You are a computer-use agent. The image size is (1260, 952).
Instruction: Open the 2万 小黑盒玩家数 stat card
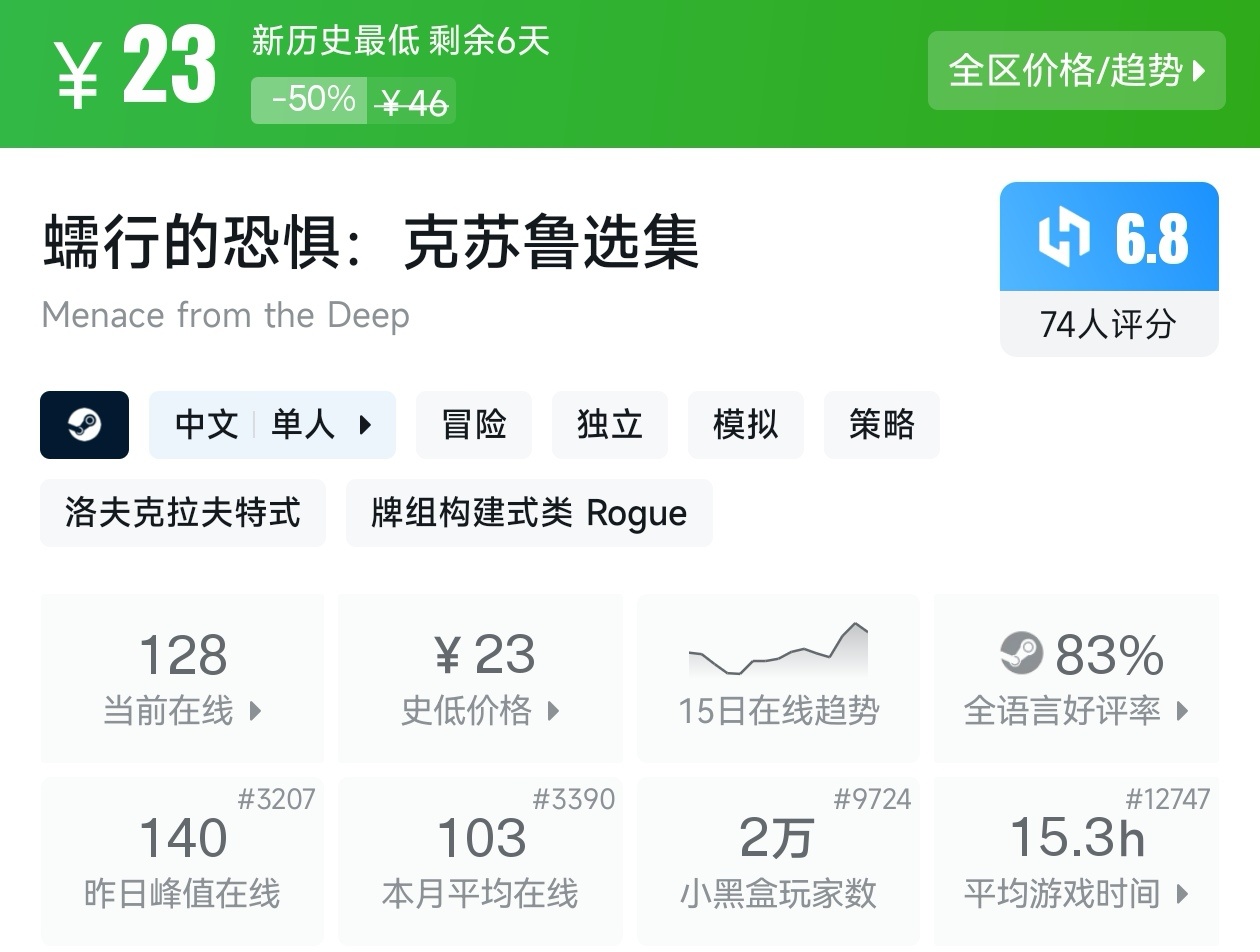click(x=778, y=861)
